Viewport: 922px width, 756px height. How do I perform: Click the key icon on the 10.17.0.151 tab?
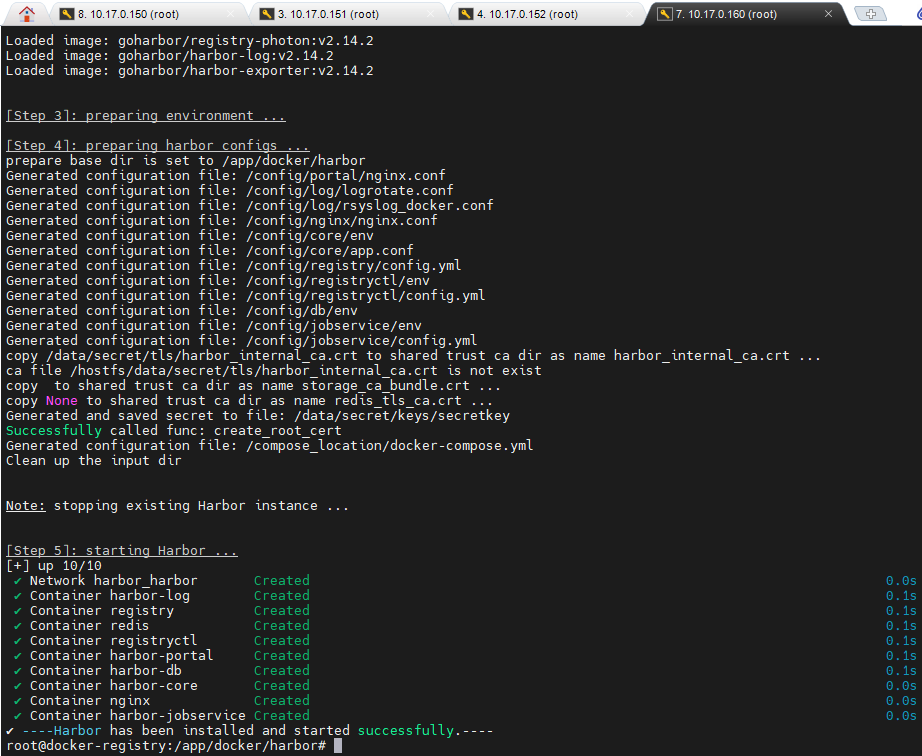pyautogui.click(x=266, y=14)
